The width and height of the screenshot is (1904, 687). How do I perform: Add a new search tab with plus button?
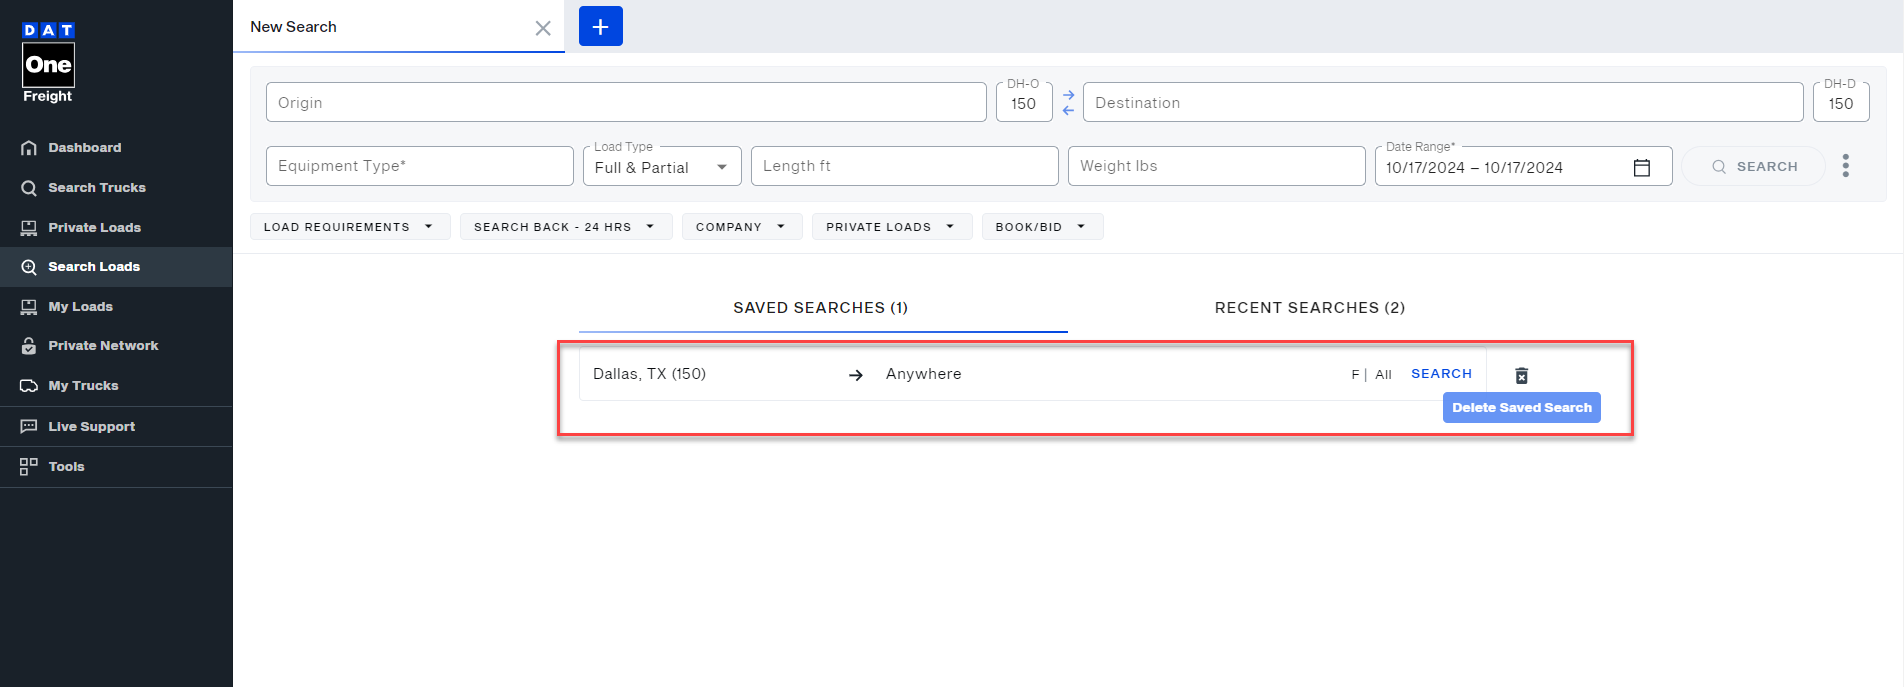(601, 26)
